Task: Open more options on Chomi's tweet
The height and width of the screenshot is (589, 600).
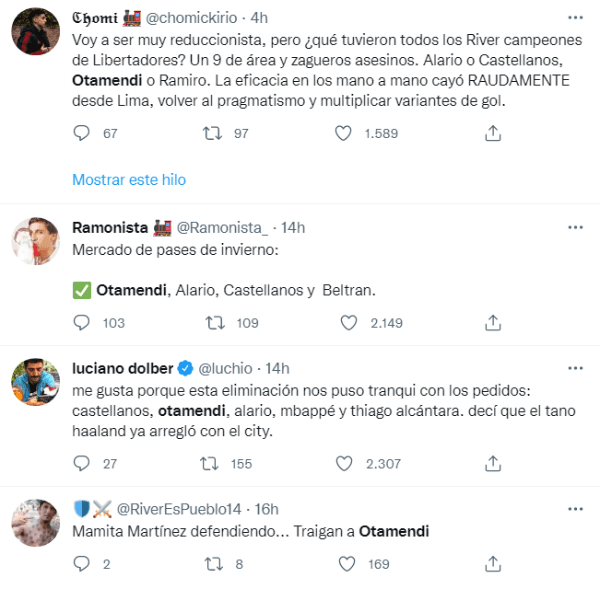Action: (573, 19)
